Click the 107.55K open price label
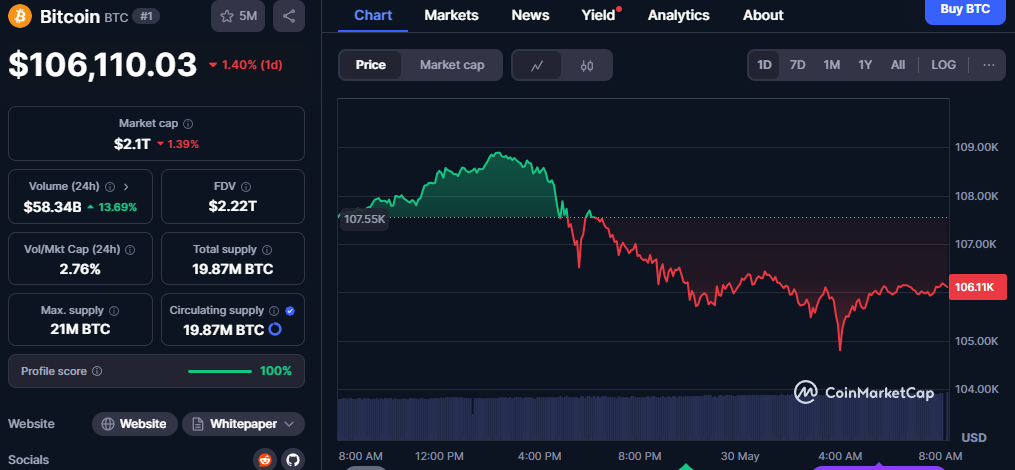 click(364, 219)
